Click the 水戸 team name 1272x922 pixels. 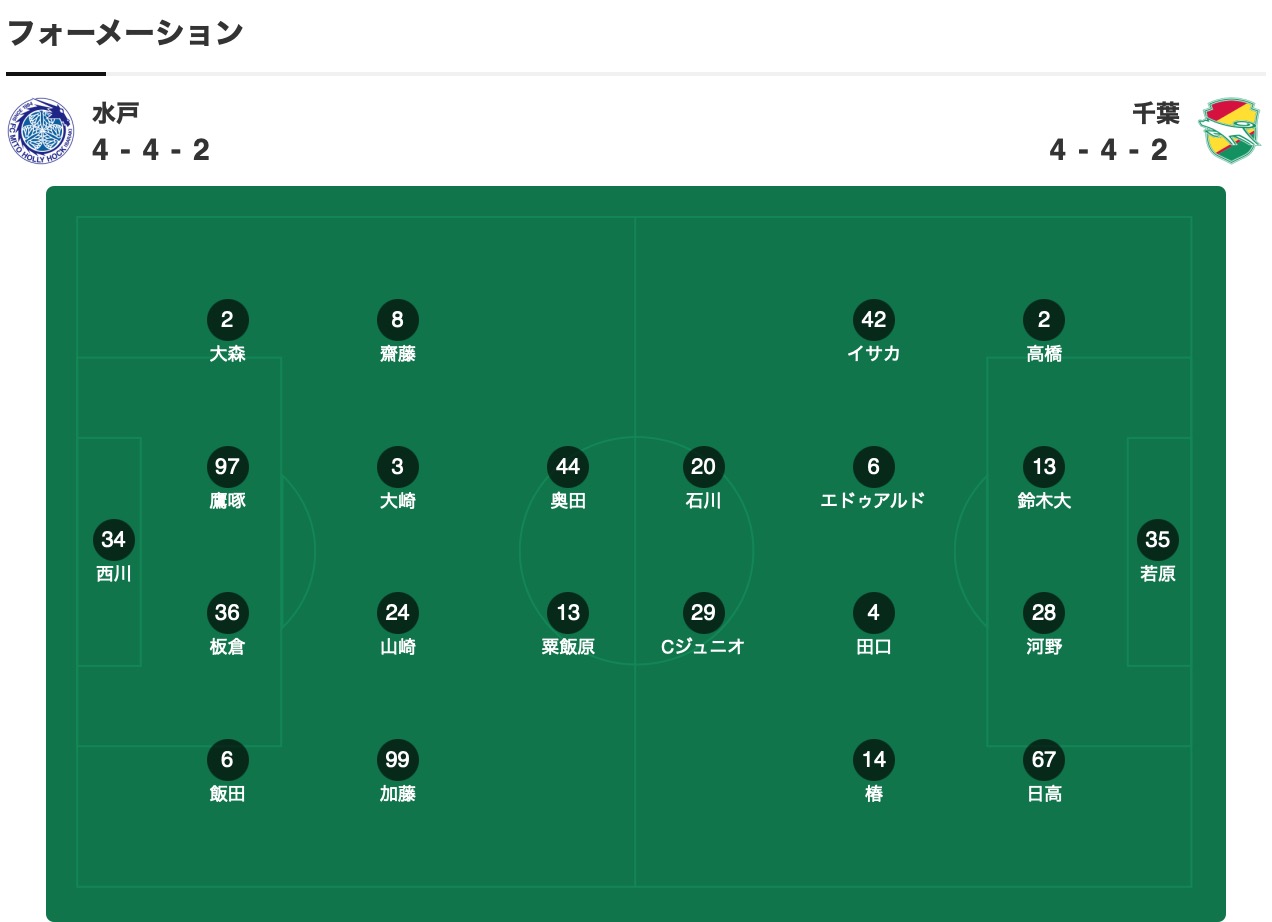tap(115, 113)
